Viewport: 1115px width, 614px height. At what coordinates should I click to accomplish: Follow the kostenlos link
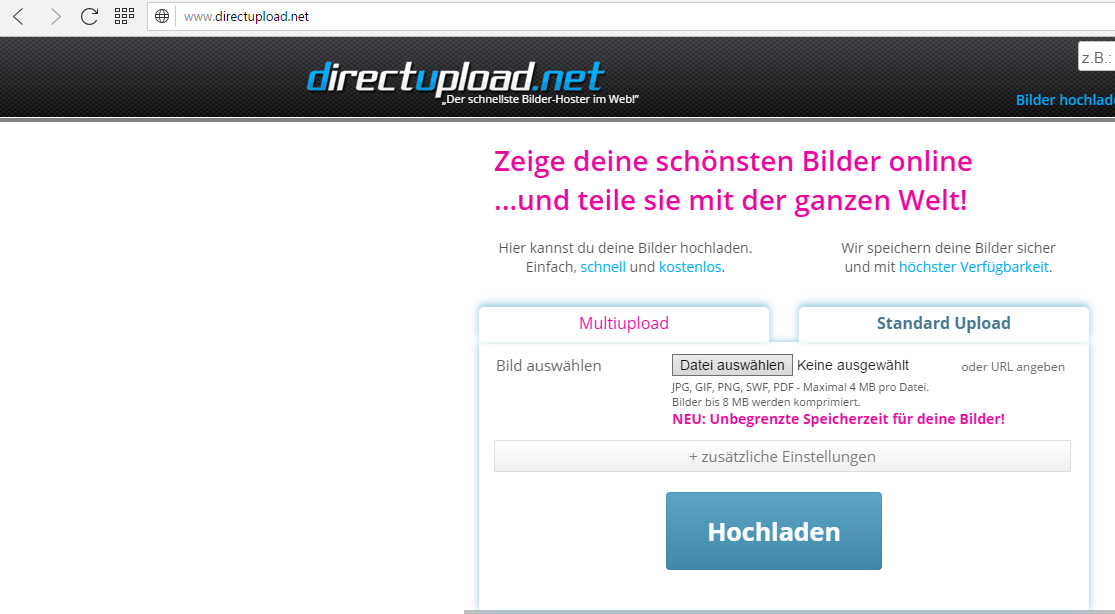(x=690, y=267)
